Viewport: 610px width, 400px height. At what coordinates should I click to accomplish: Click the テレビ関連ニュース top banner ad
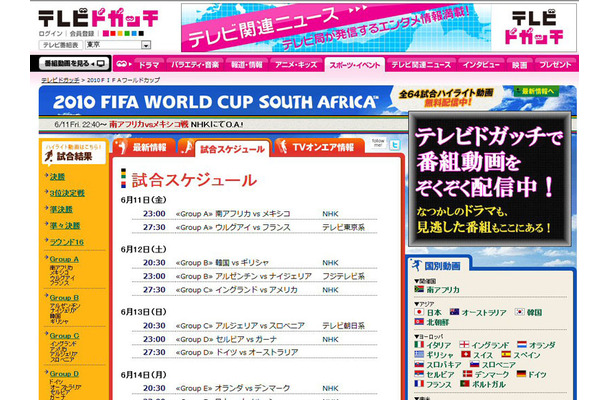click(x=379, y=28)
